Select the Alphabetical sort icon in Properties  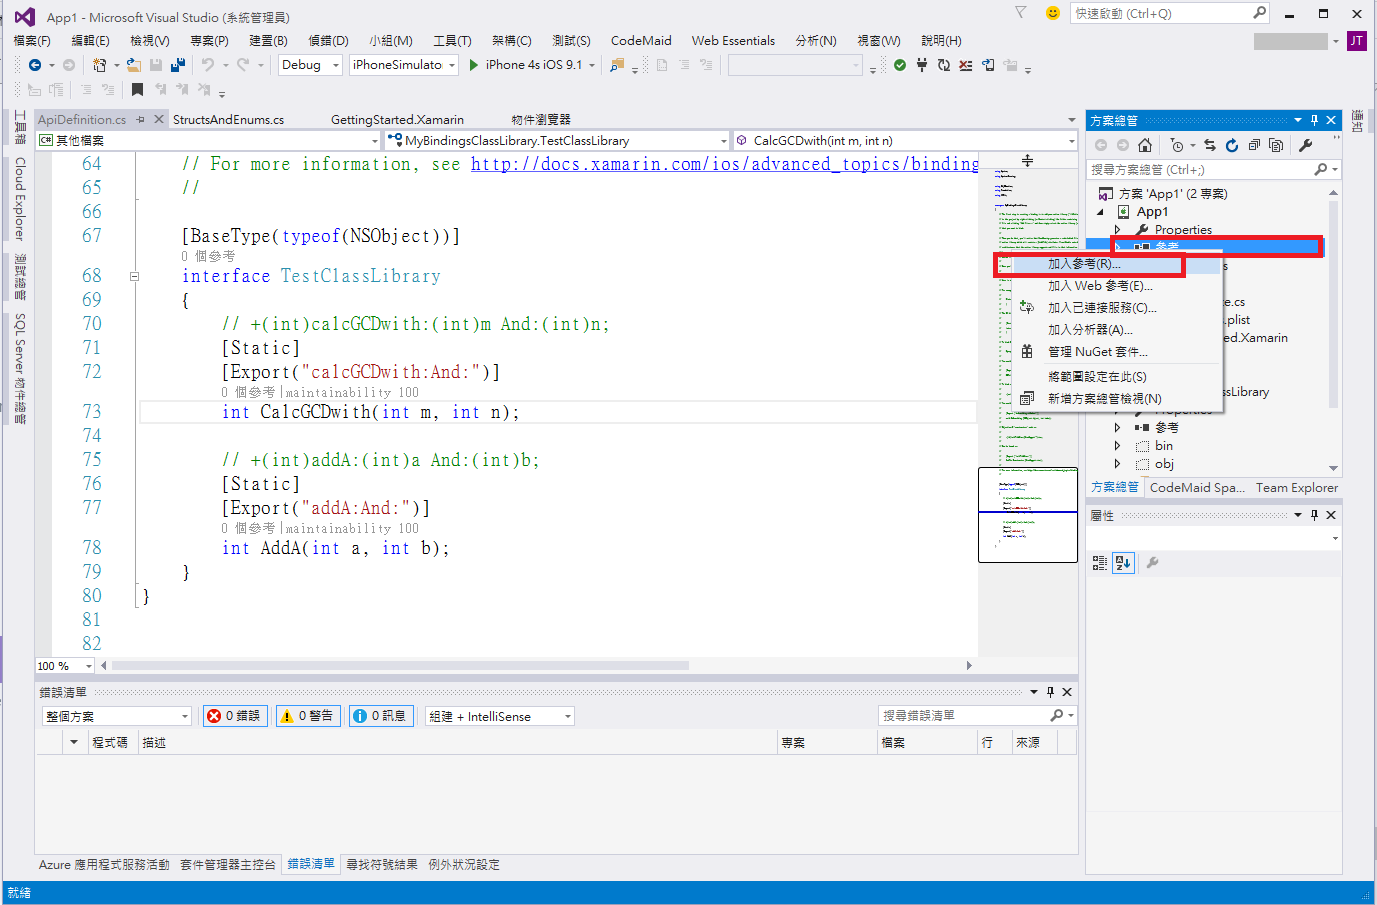(x=1123, y=563)
